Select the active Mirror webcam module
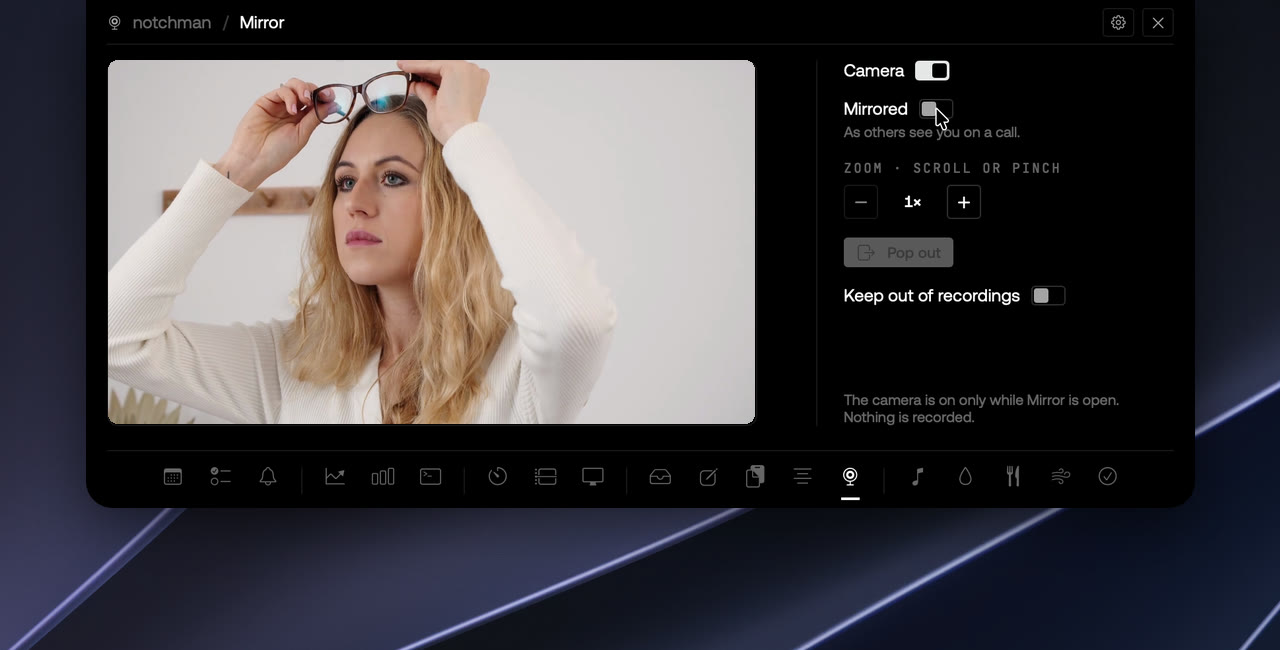This screenshot has height=650, width=1280. 850,477
